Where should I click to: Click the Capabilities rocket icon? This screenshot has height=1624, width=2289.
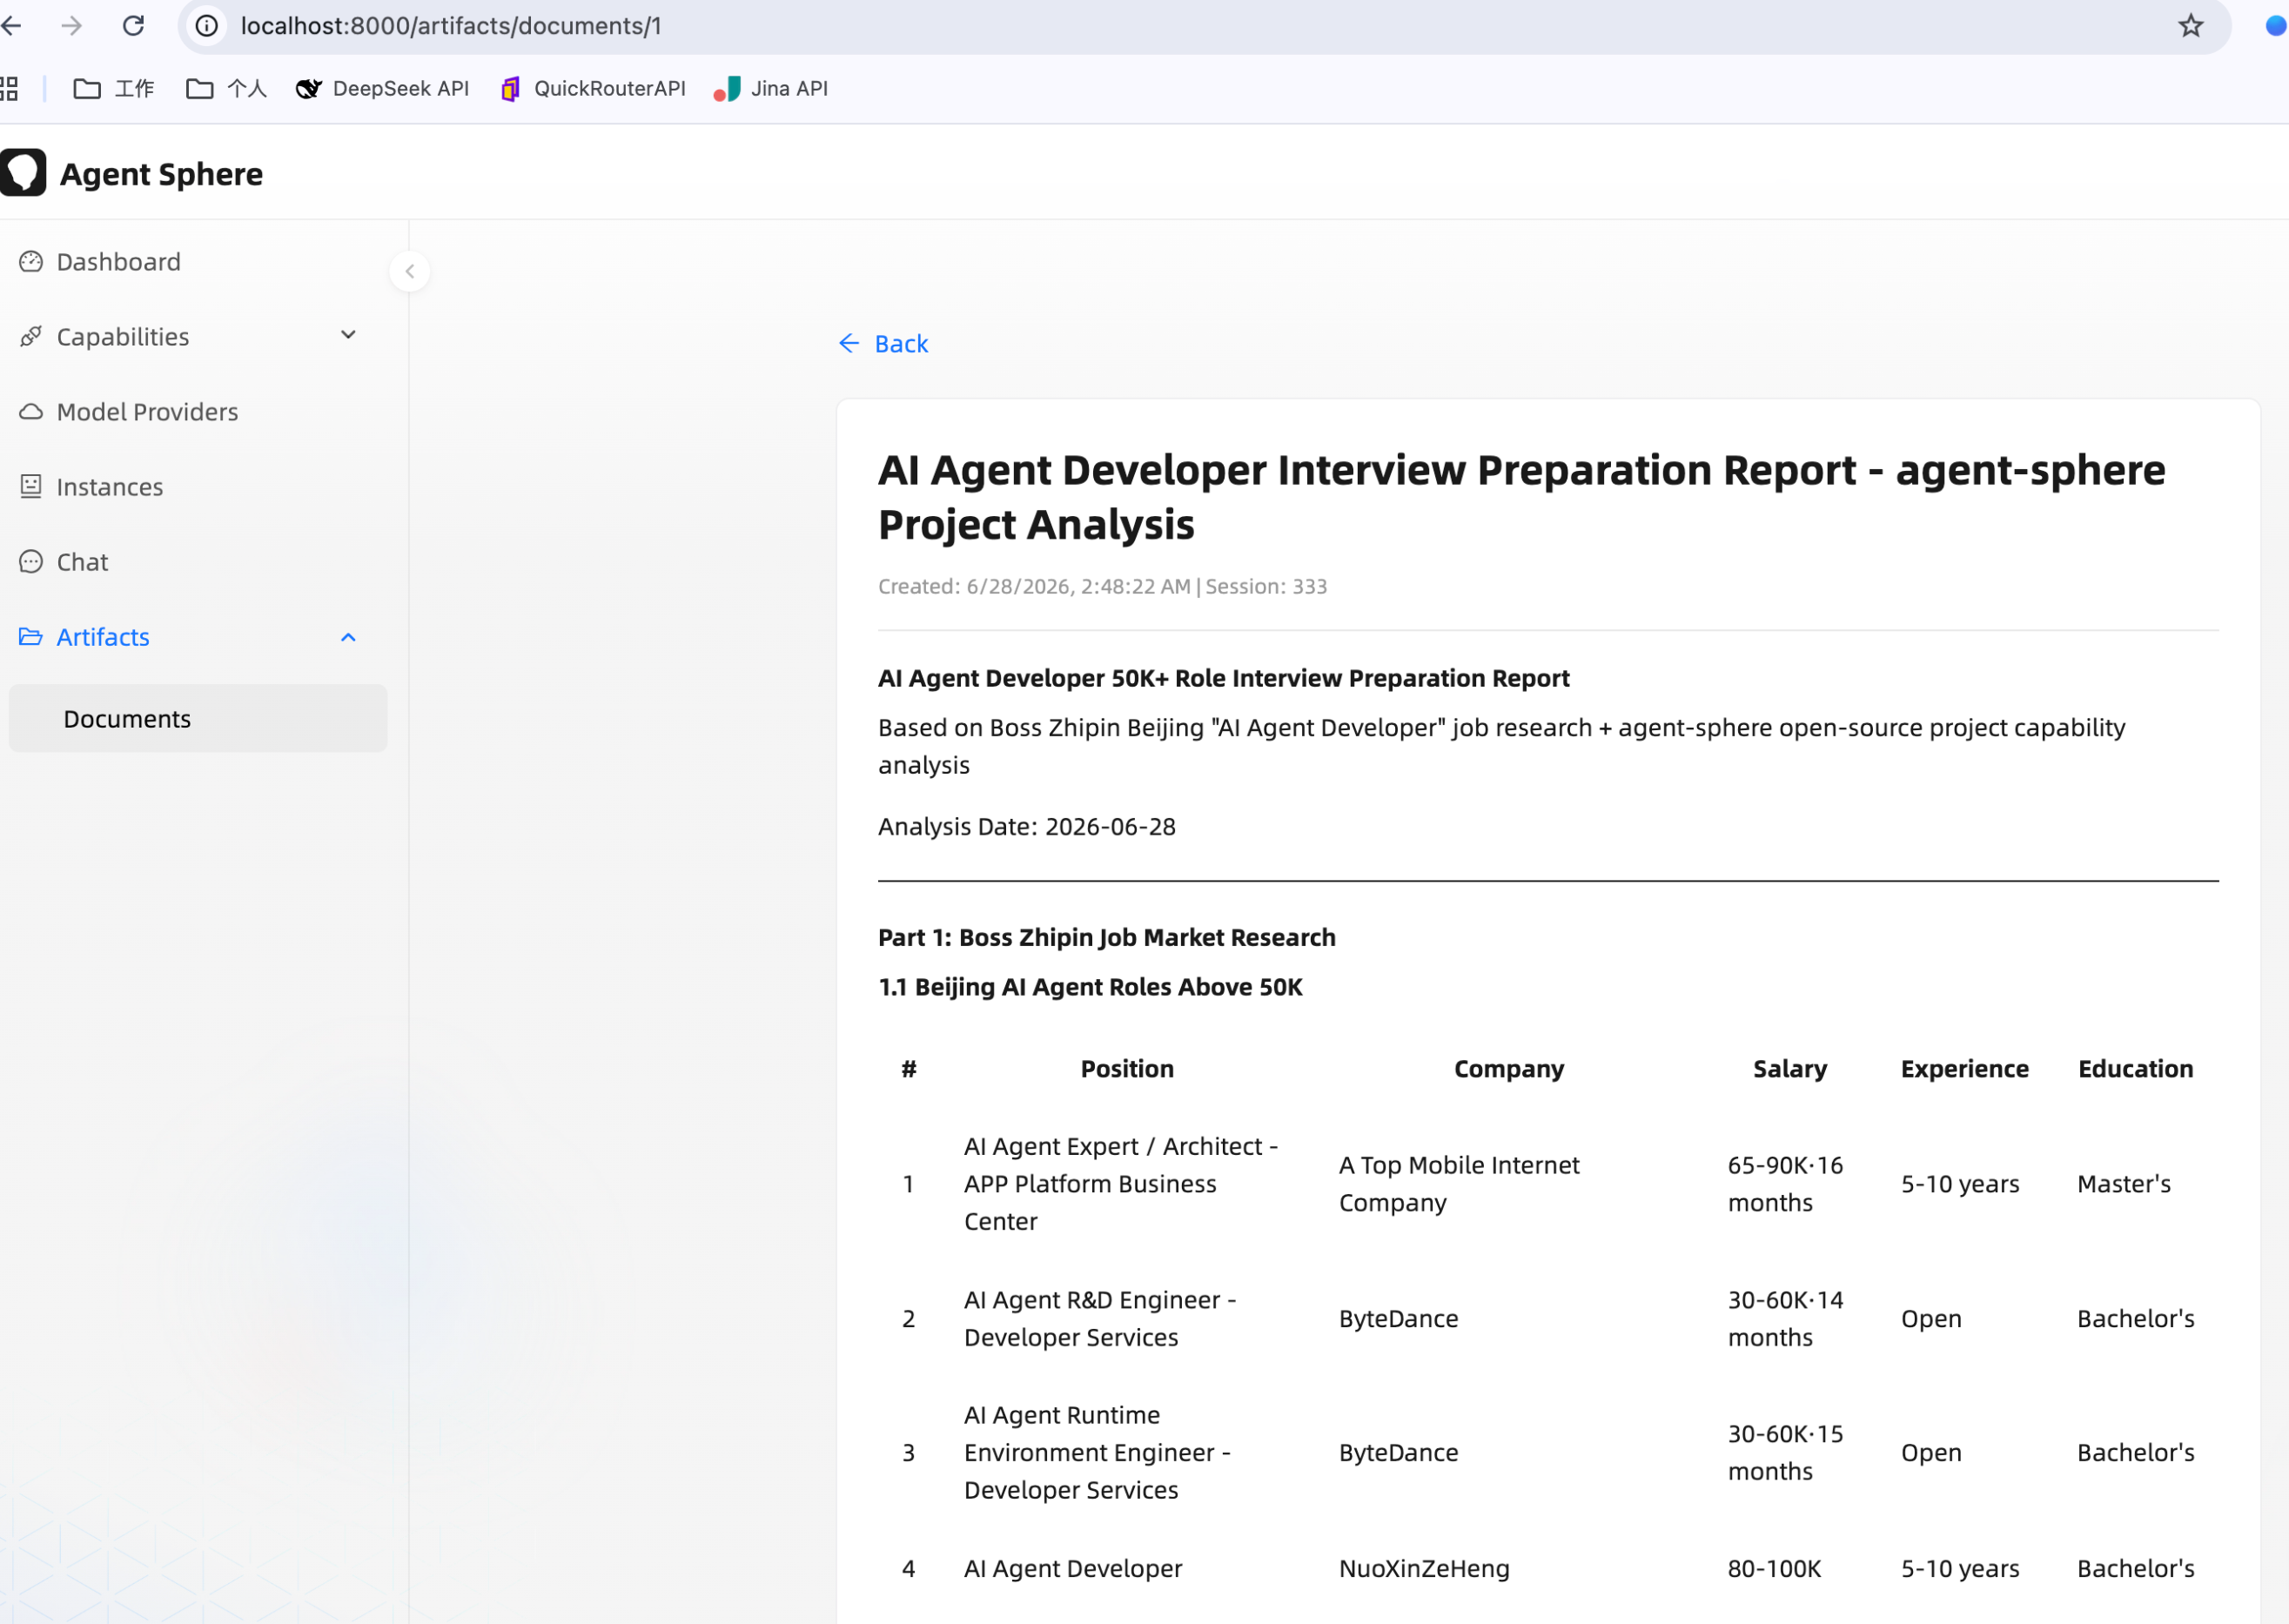tap(31, 337)
